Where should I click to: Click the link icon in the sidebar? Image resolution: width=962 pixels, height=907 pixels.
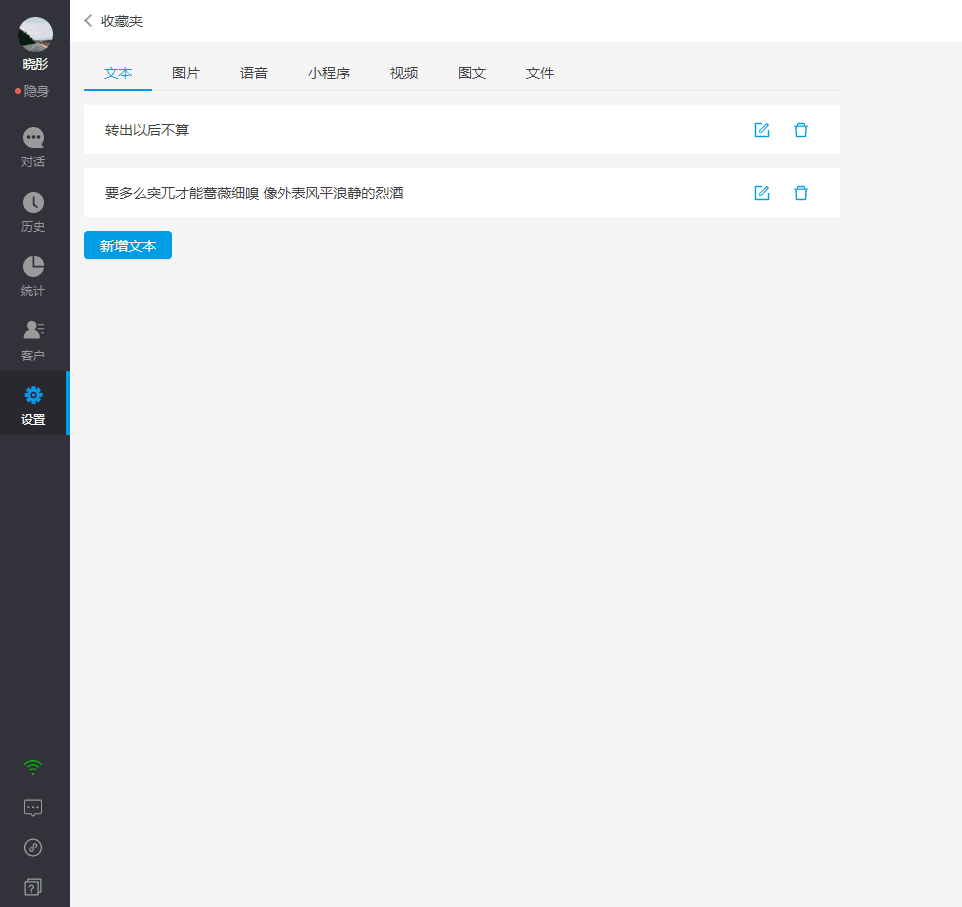[x=33, y=847]
